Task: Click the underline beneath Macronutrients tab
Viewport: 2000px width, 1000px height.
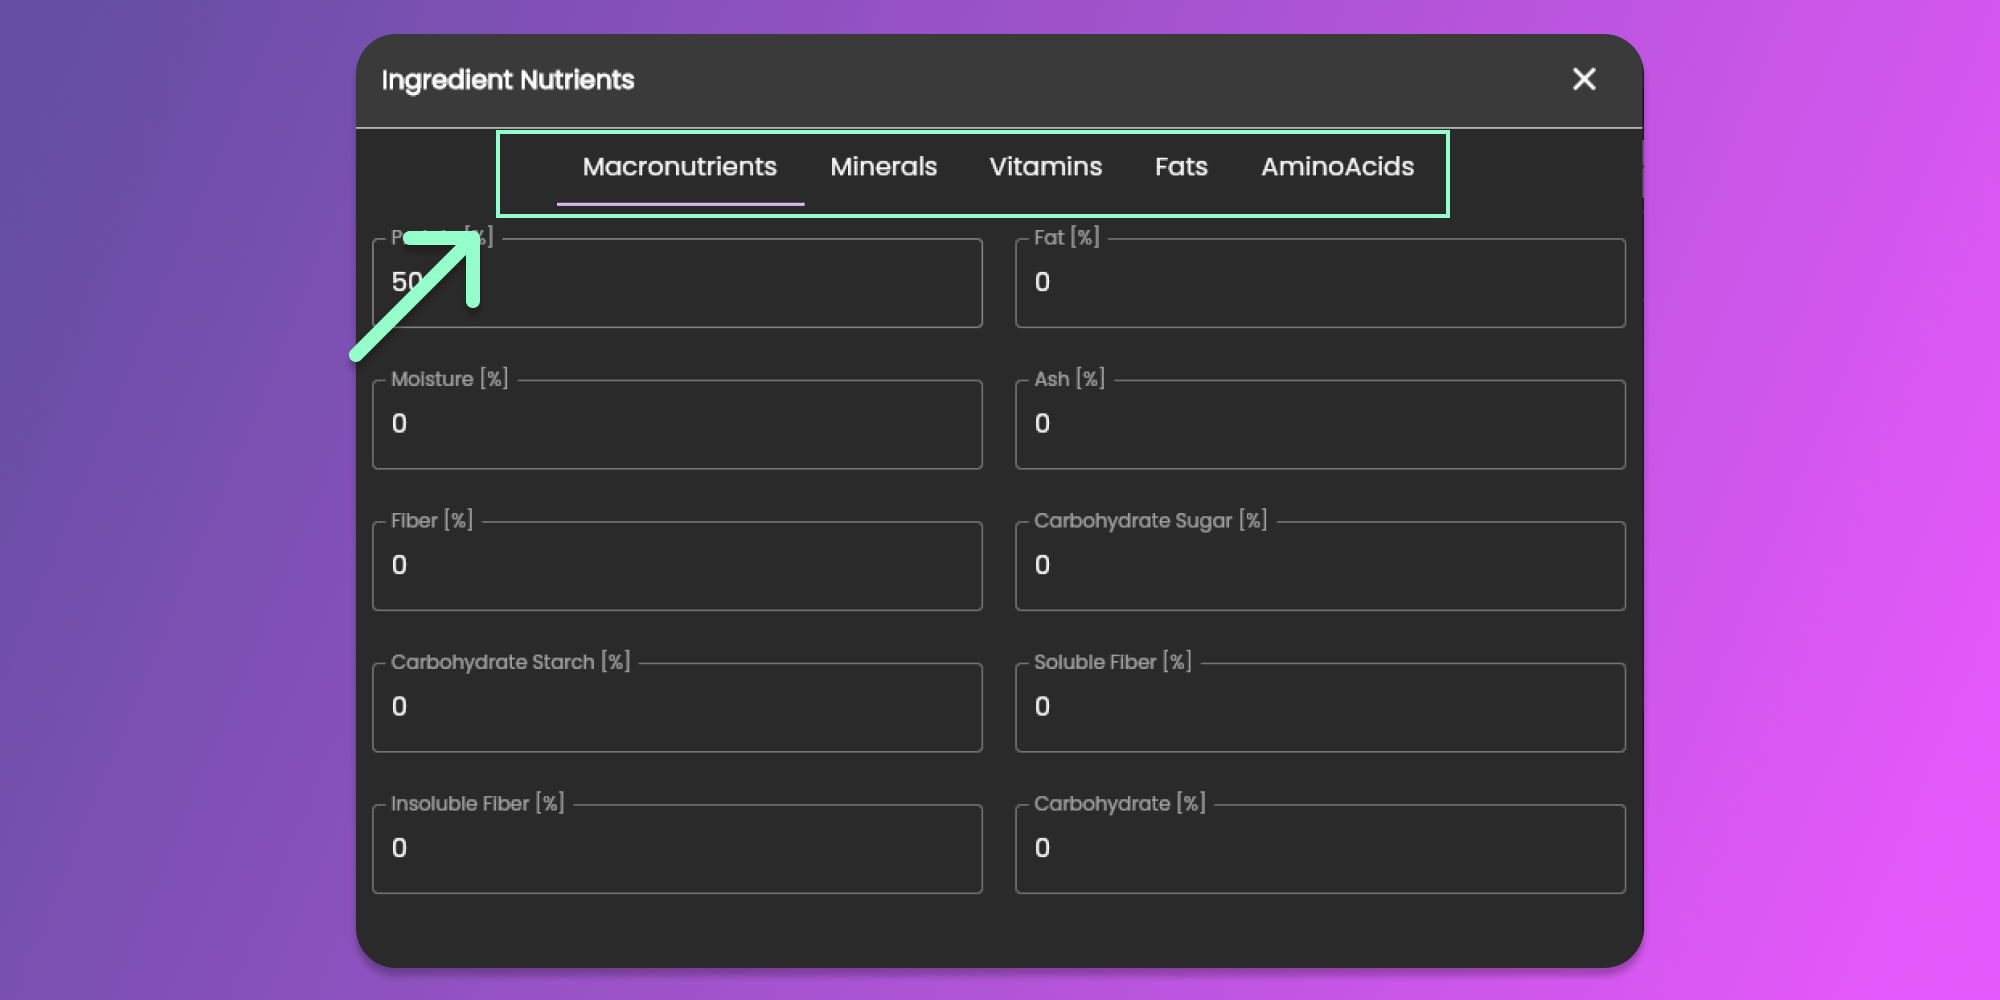Action: pos(680,204)
